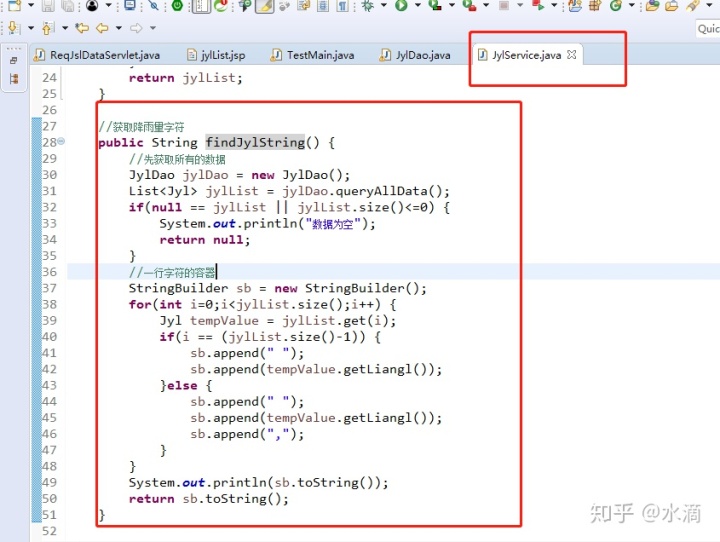Switch to ReqJslDataServlet.java tab

pyautogui.click(x=97, y=55)
